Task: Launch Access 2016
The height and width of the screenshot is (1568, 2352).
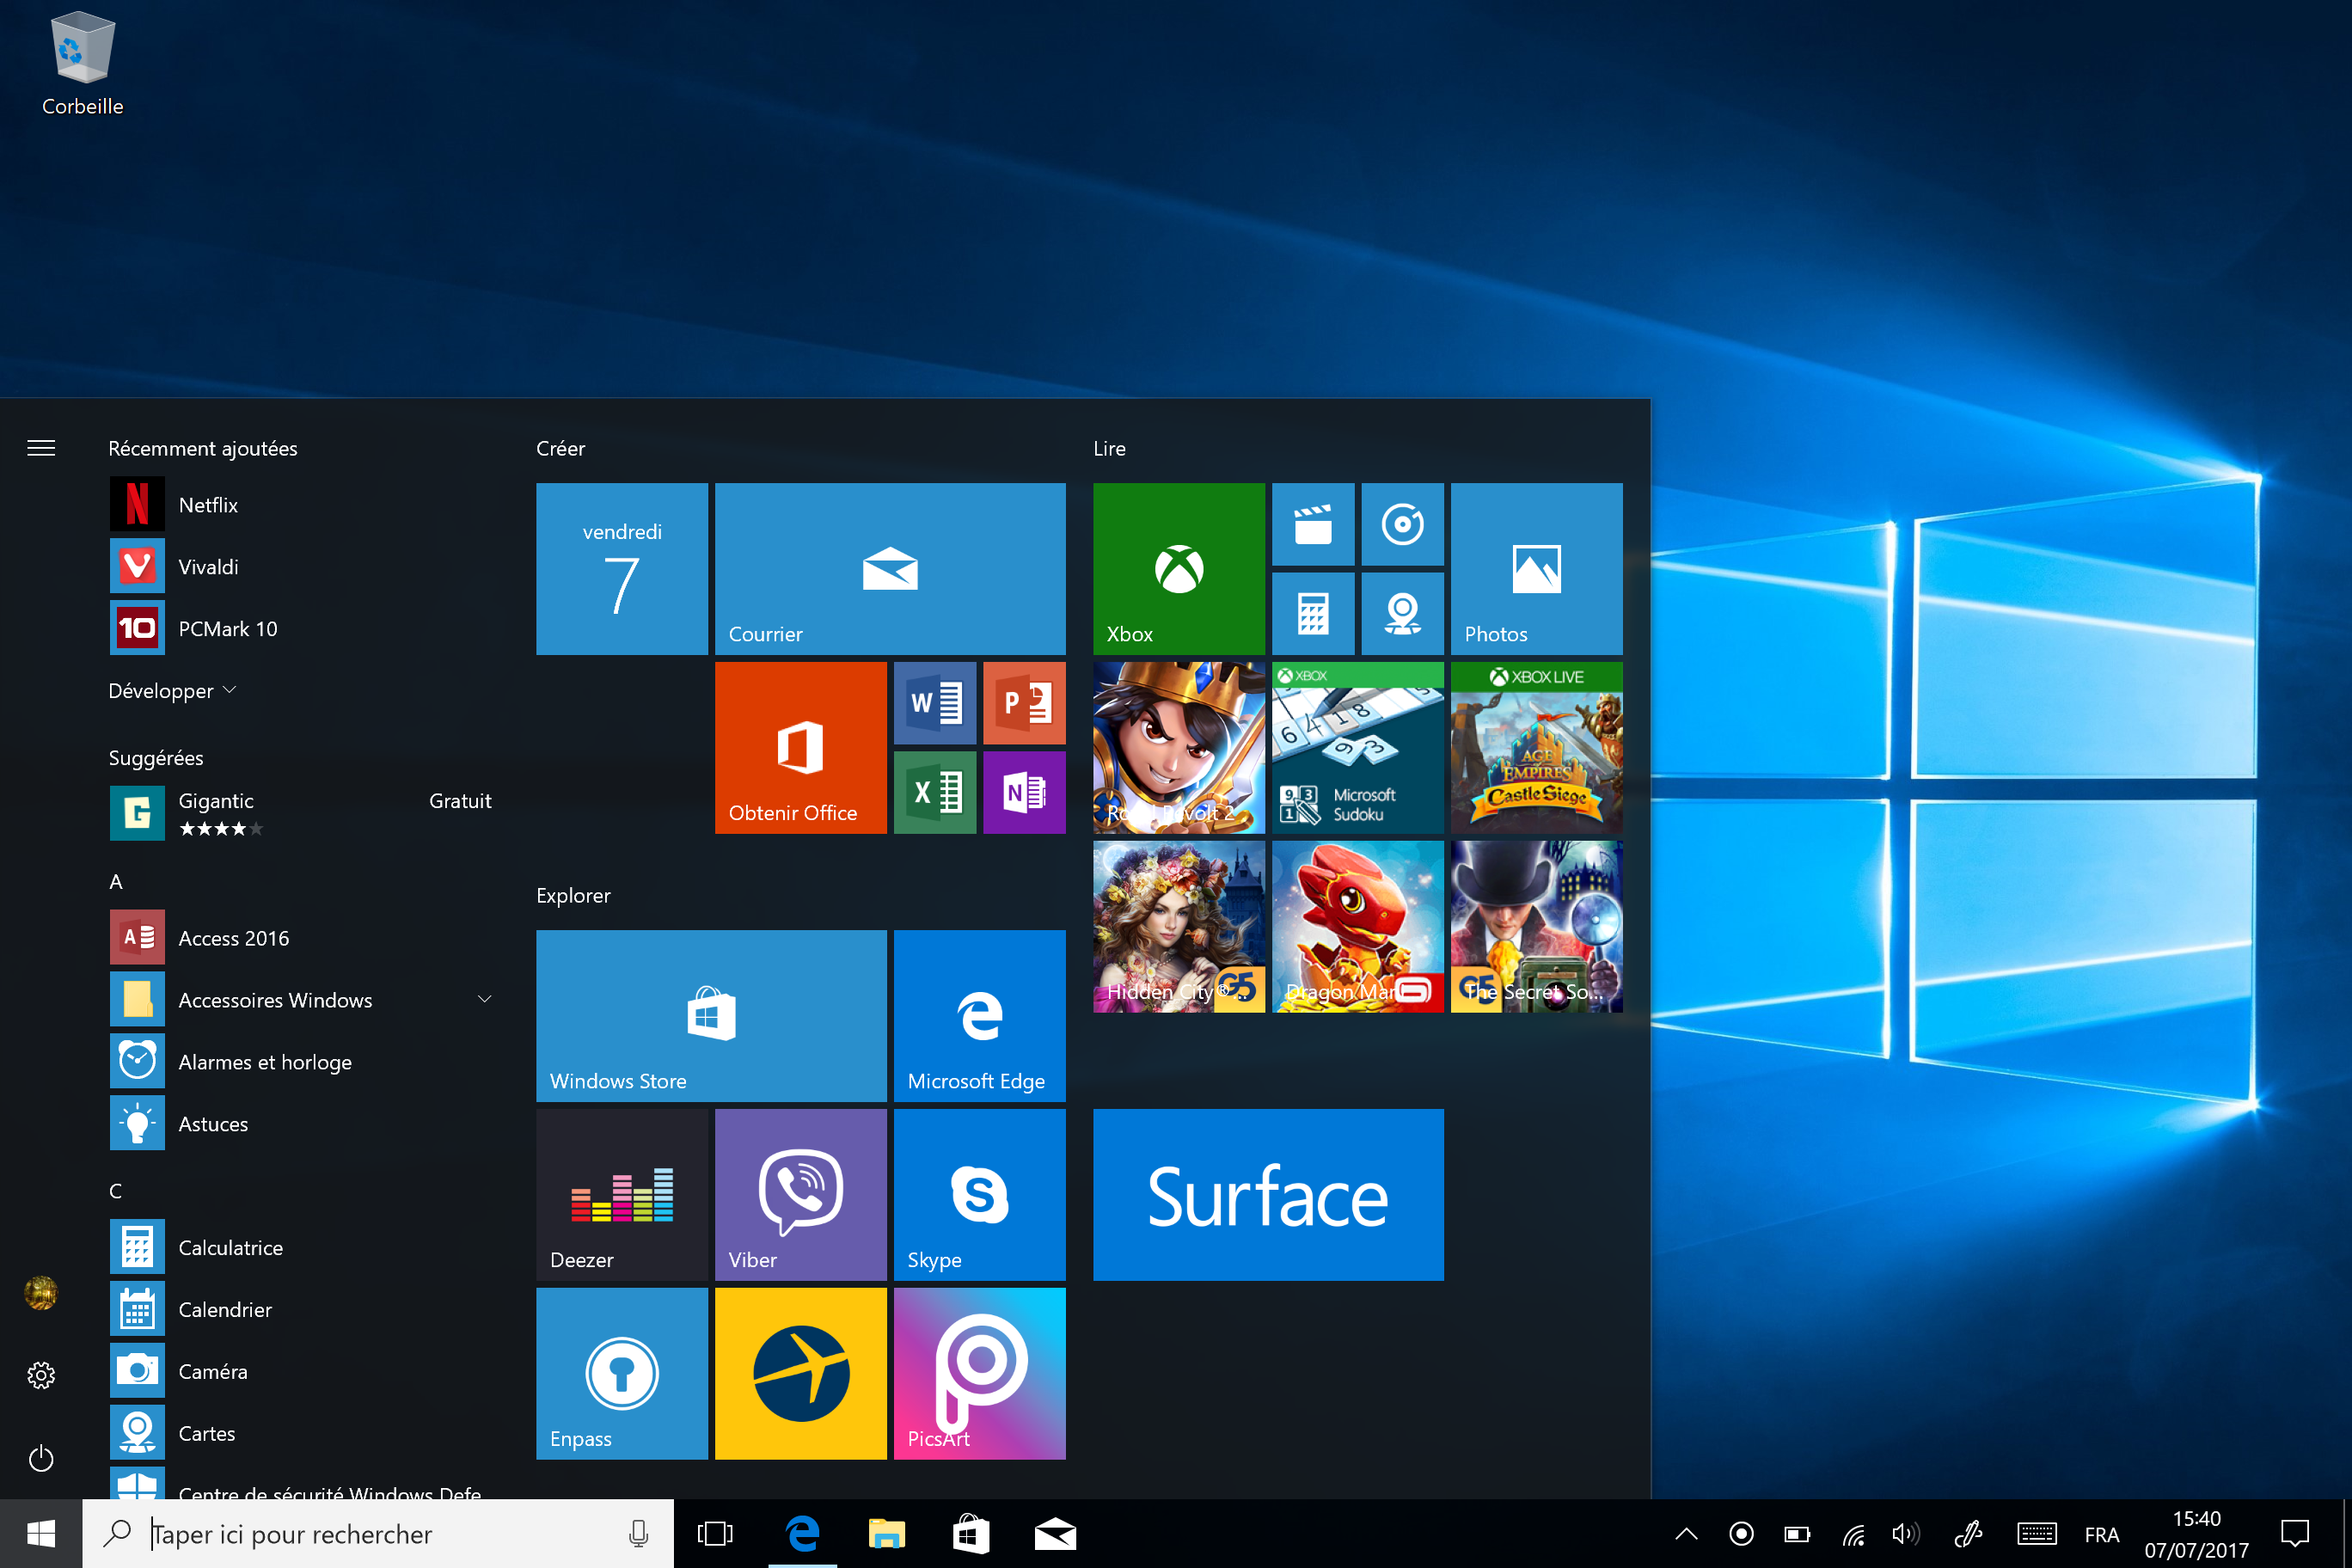Action: (300, 938)
